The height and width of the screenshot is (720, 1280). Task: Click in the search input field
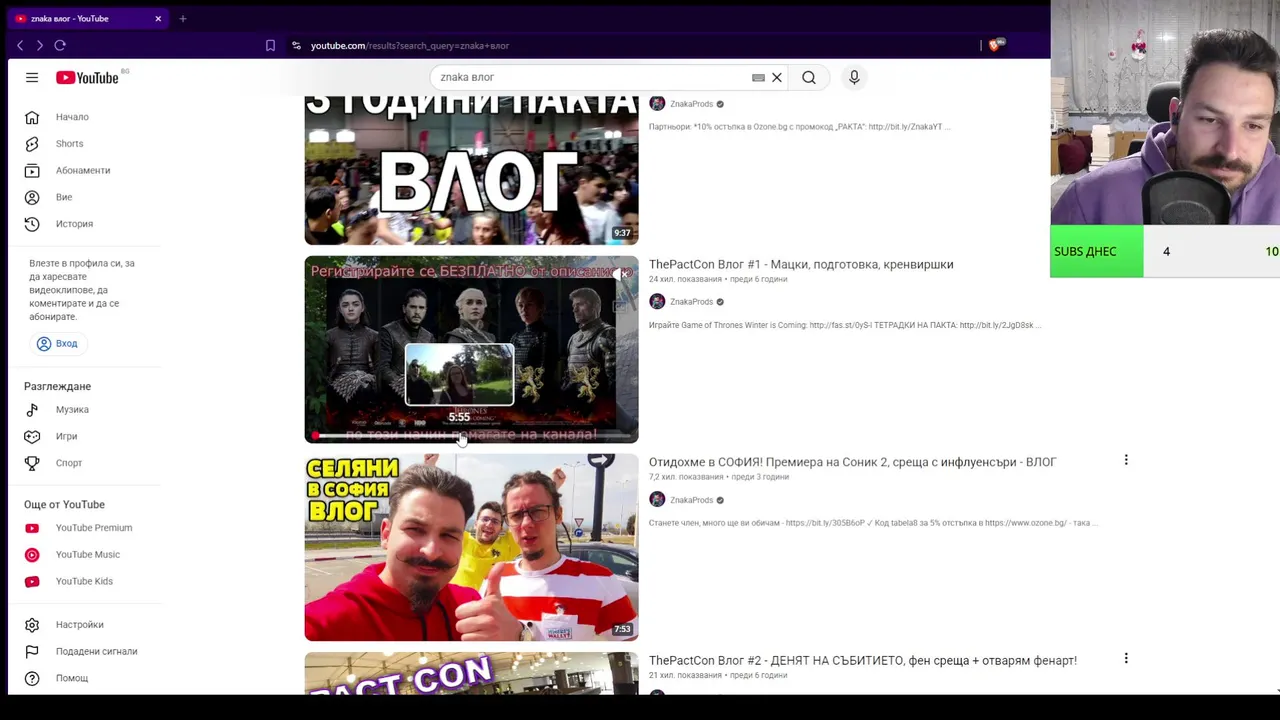[x=590, y=77]
